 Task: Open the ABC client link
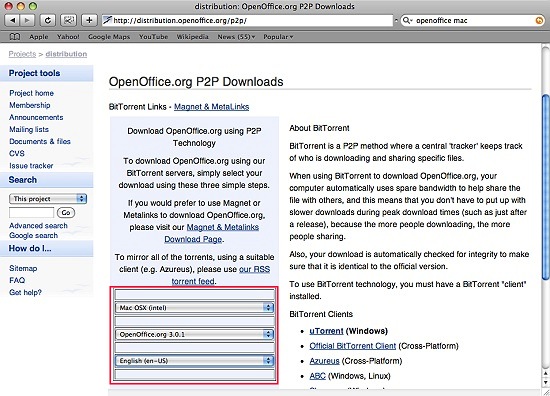click(x=317, y=376)
